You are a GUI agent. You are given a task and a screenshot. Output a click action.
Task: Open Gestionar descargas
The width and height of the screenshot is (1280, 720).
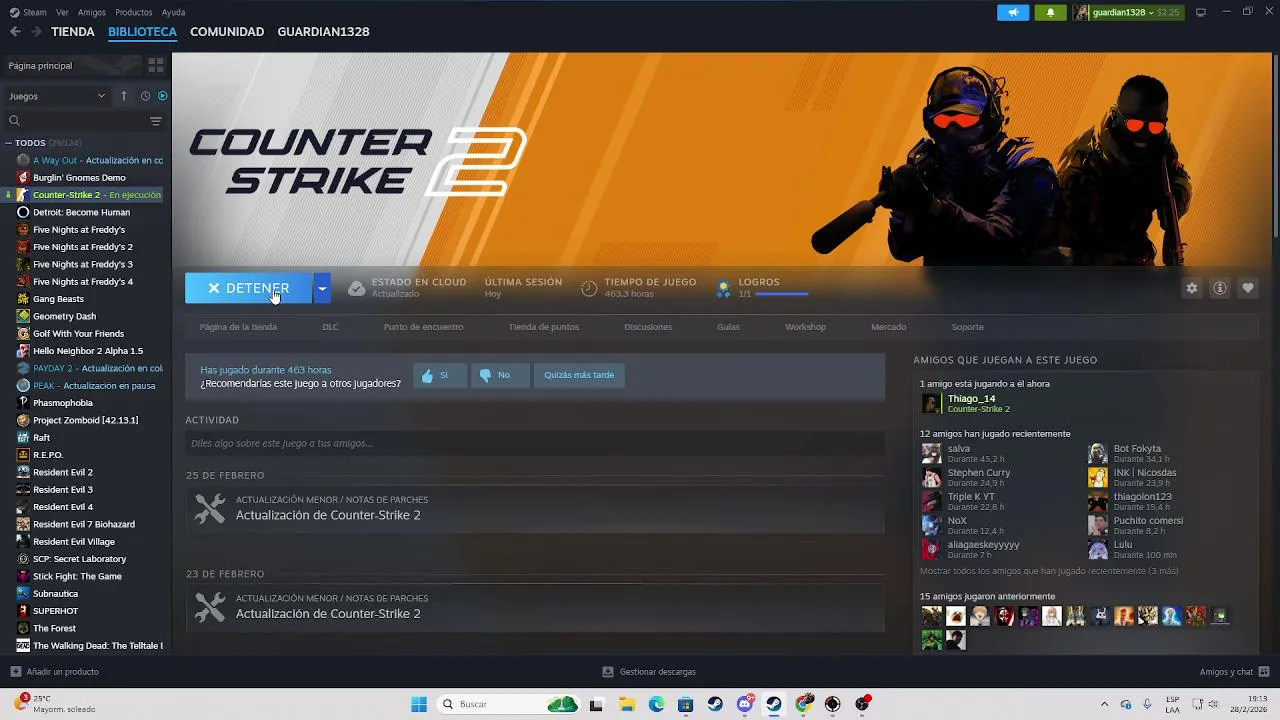(x=649, y=672)
